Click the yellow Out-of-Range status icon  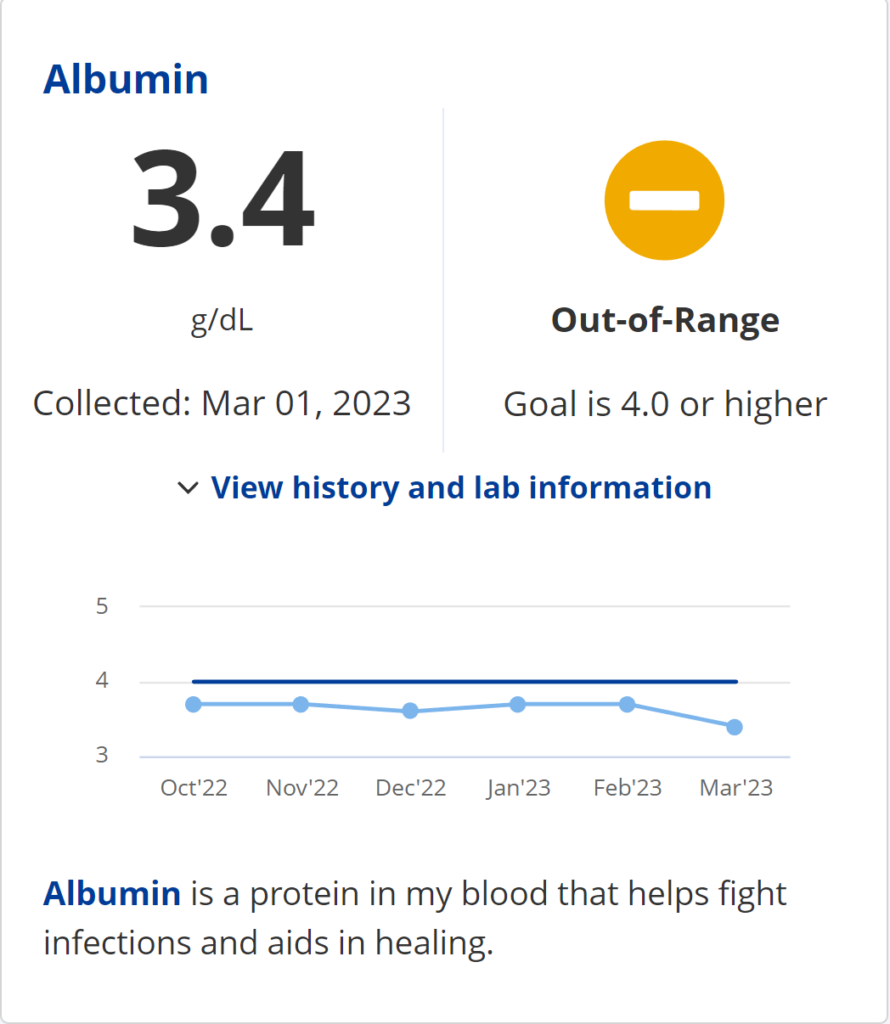[664, 199]
